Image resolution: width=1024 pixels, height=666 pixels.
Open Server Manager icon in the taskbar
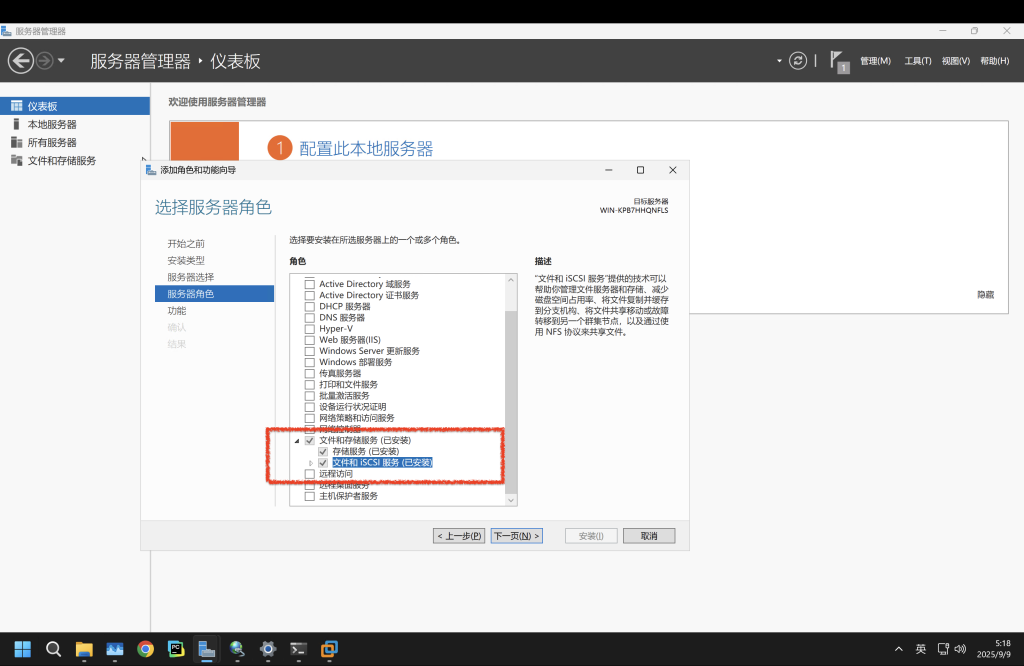206,650
